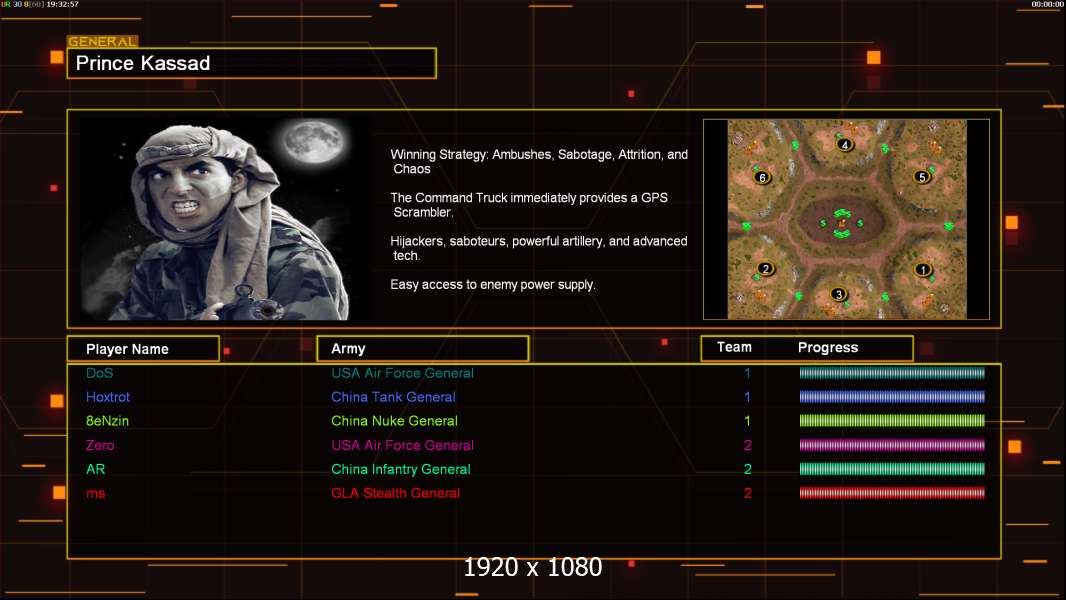Select player name AR
This screenshot has width=1066, height=600.
(95, 469)
